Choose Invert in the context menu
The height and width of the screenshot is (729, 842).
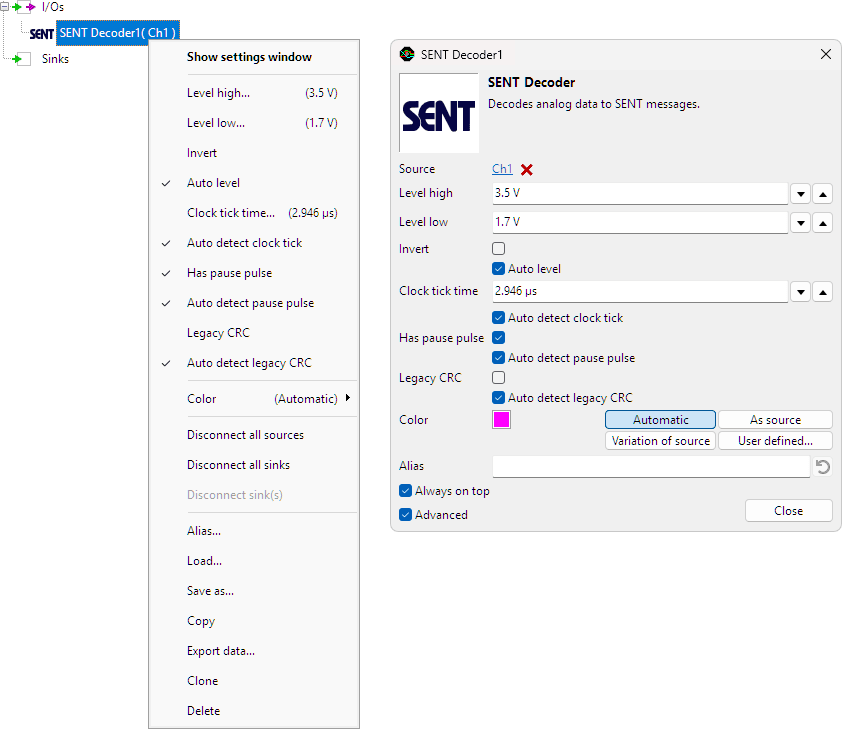[x=254, y=153]
